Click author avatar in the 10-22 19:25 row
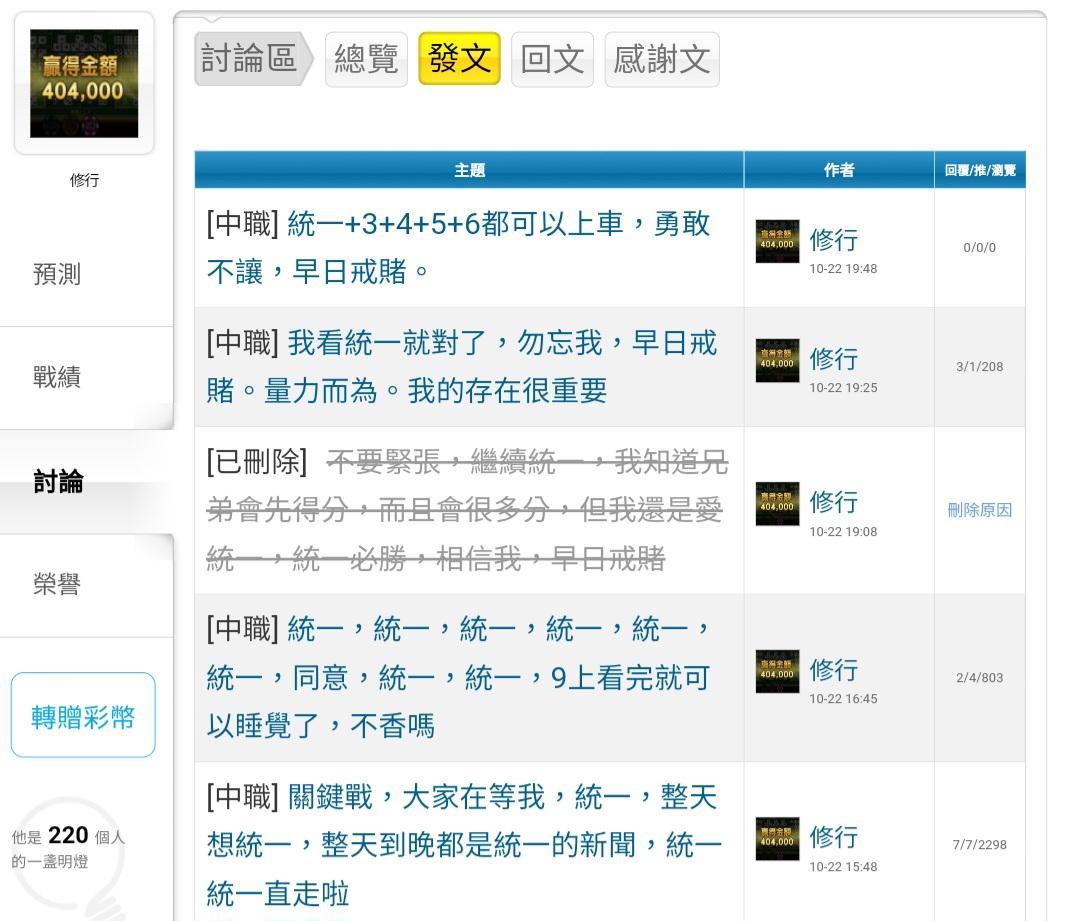The width and height of the screenshot is (1080, 921). click(x=778, y=360)
